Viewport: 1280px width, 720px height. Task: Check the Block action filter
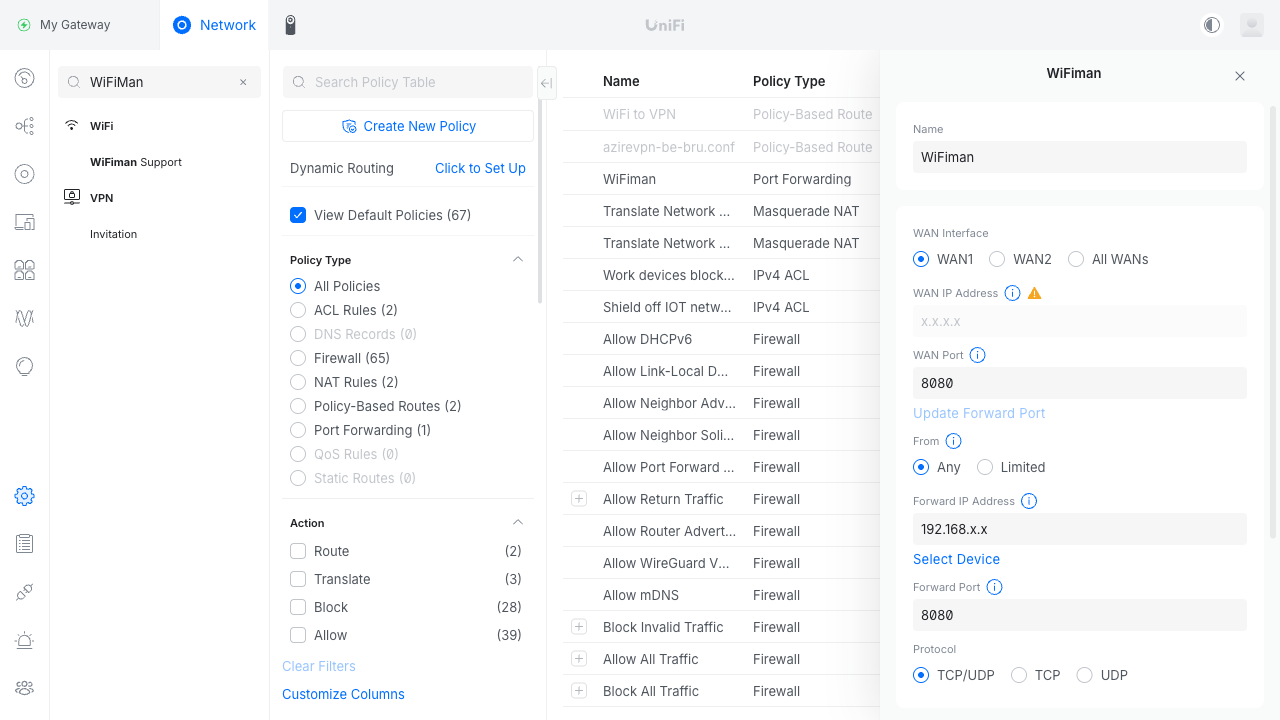[x=298, y=607]
